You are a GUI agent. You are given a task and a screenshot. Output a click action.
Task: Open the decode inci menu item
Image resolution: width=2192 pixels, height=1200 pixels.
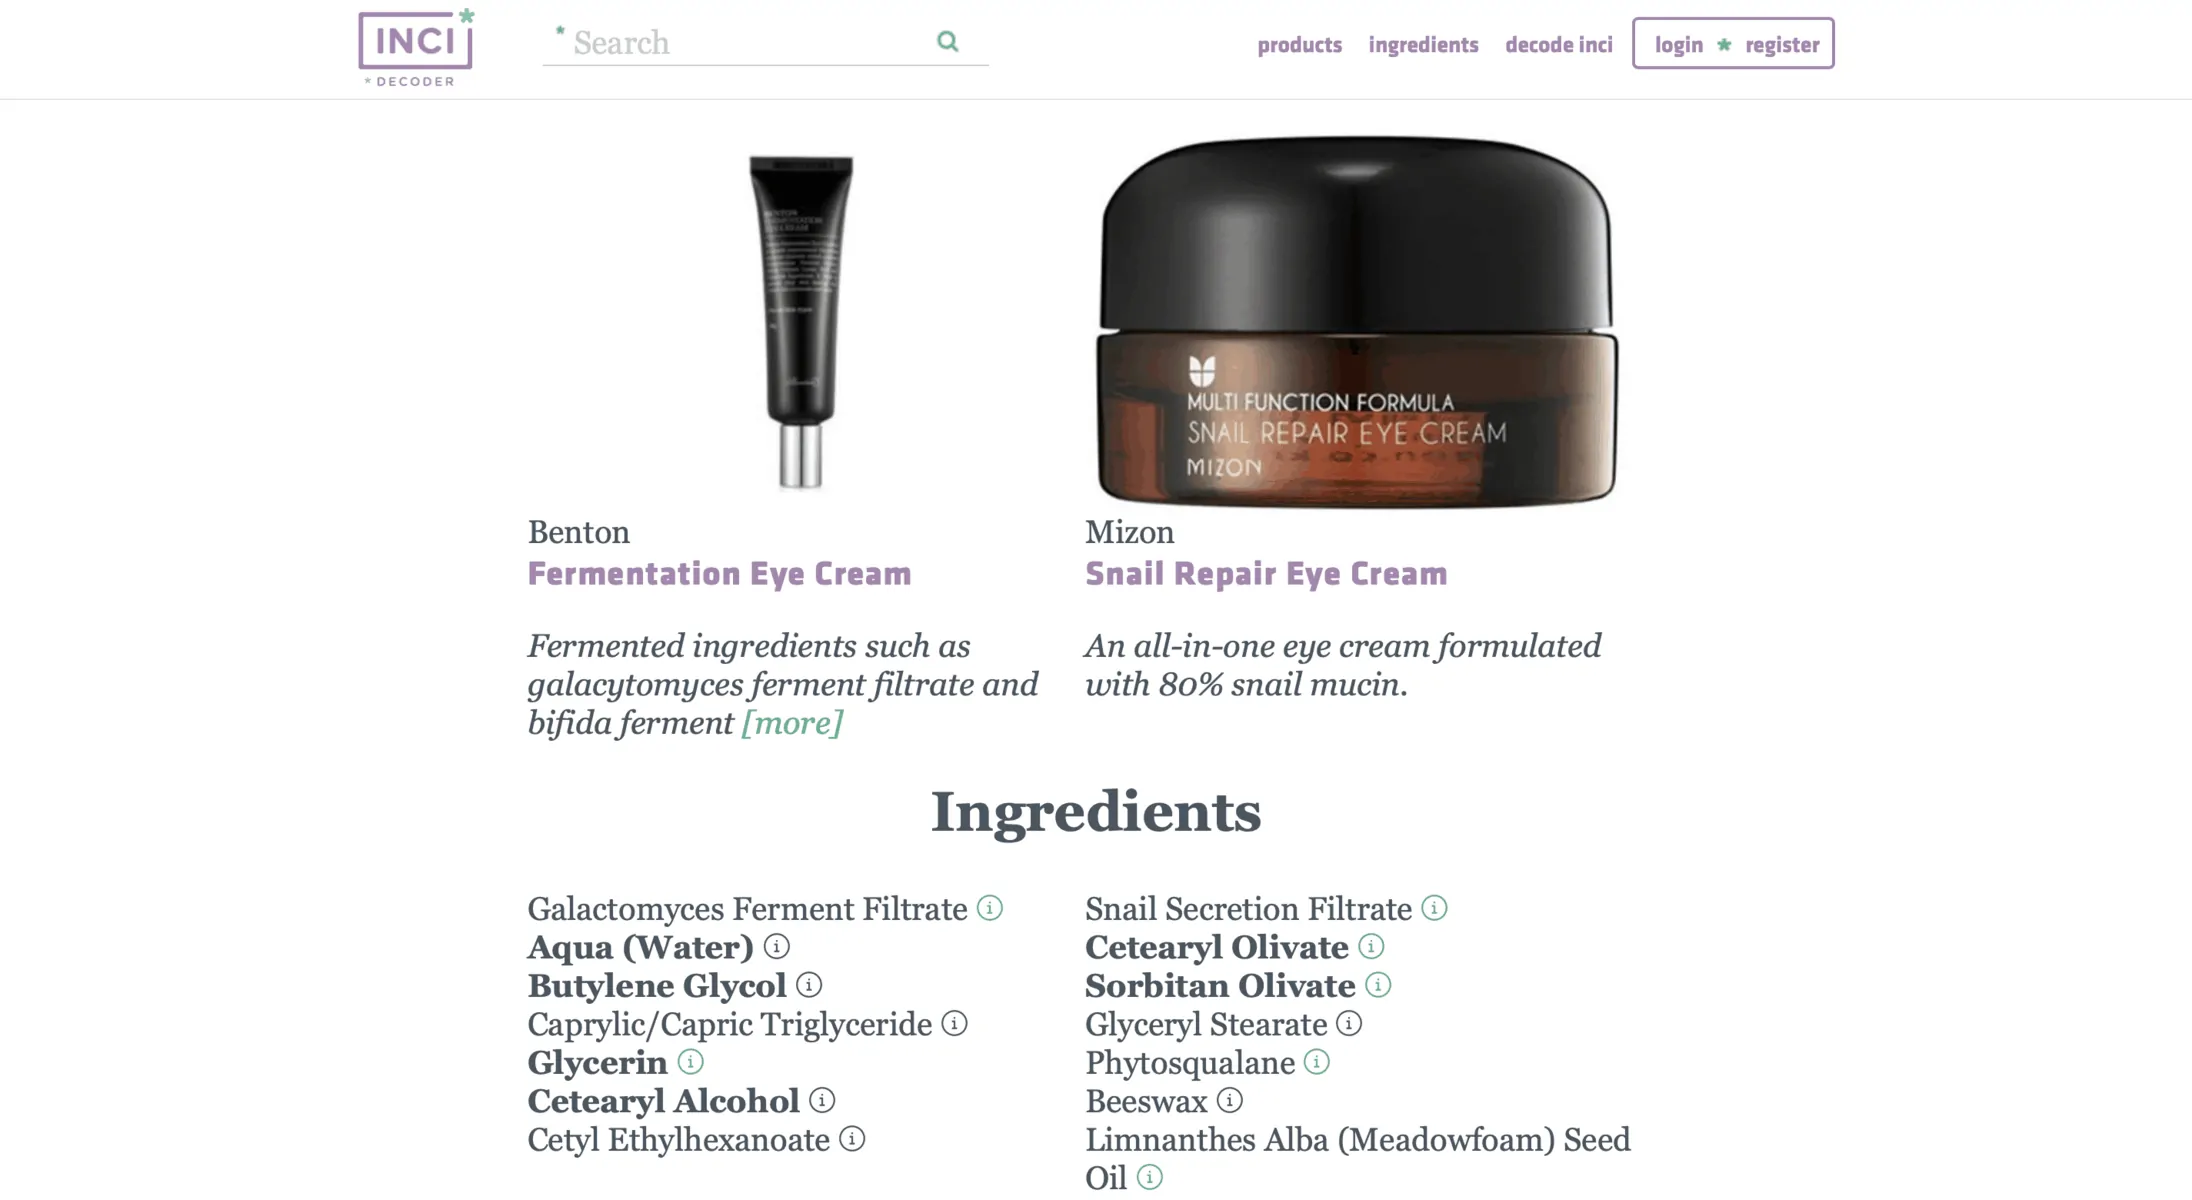point(1558,44)
